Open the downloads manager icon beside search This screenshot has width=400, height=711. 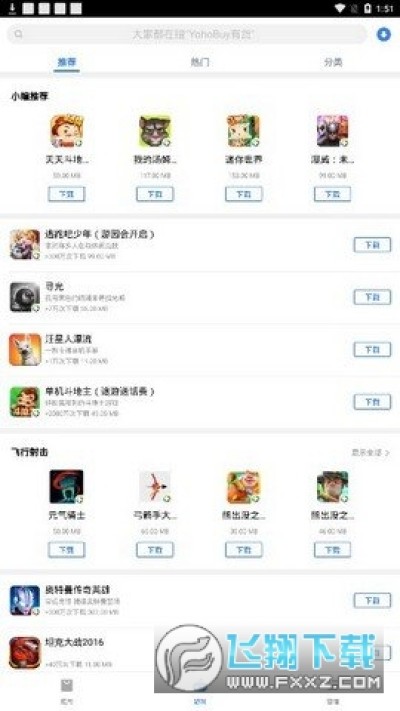(x=384, y=34)
